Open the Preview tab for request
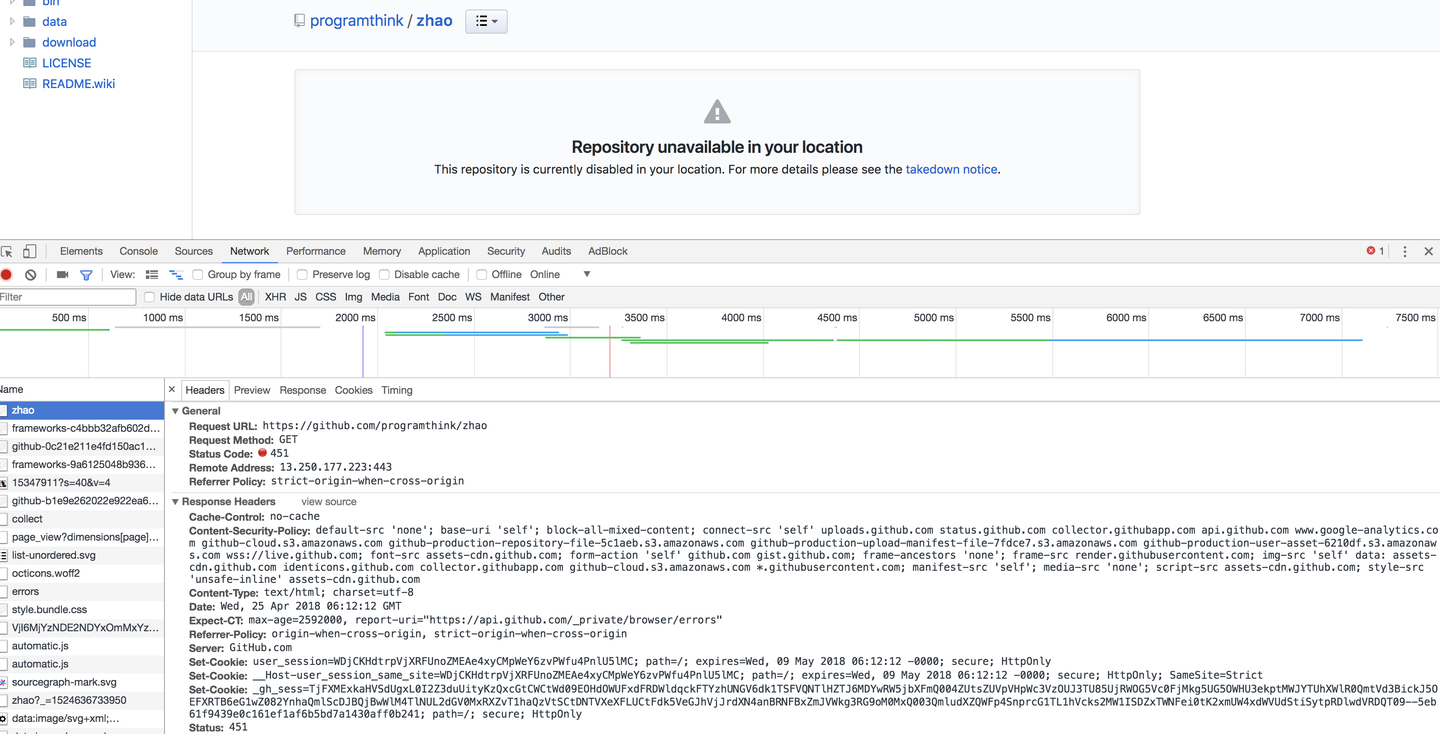1440x734 pixels. pos(252,390)
